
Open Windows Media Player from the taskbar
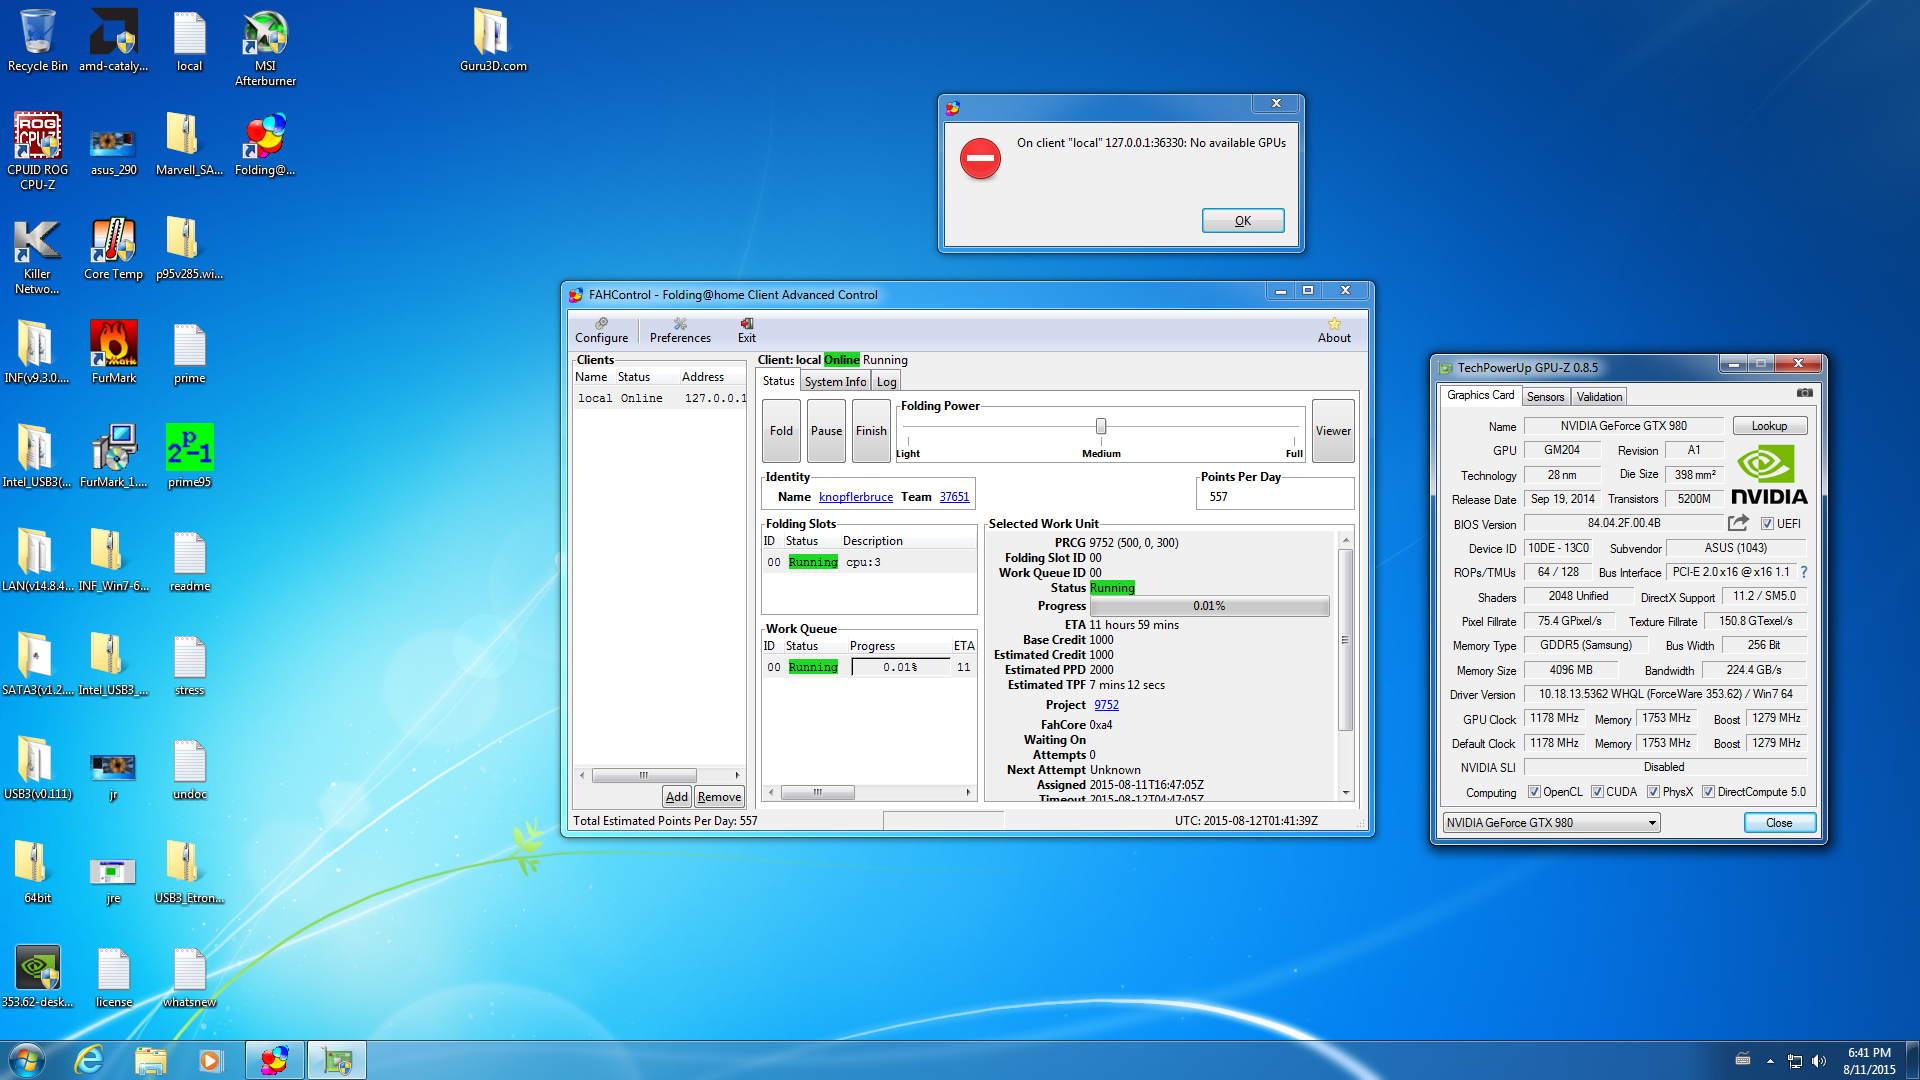[x=210, y=1060]
